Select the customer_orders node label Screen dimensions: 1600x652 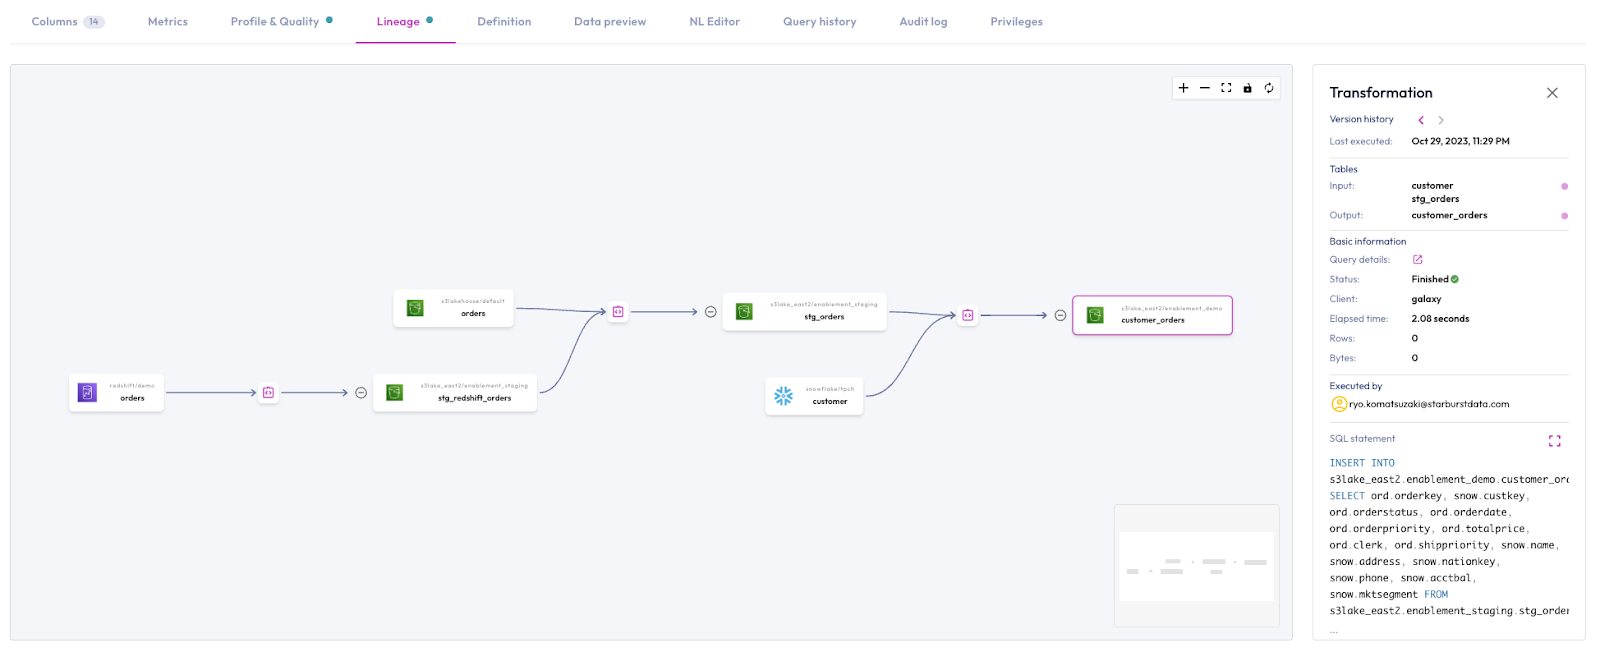pos(1153,321)
